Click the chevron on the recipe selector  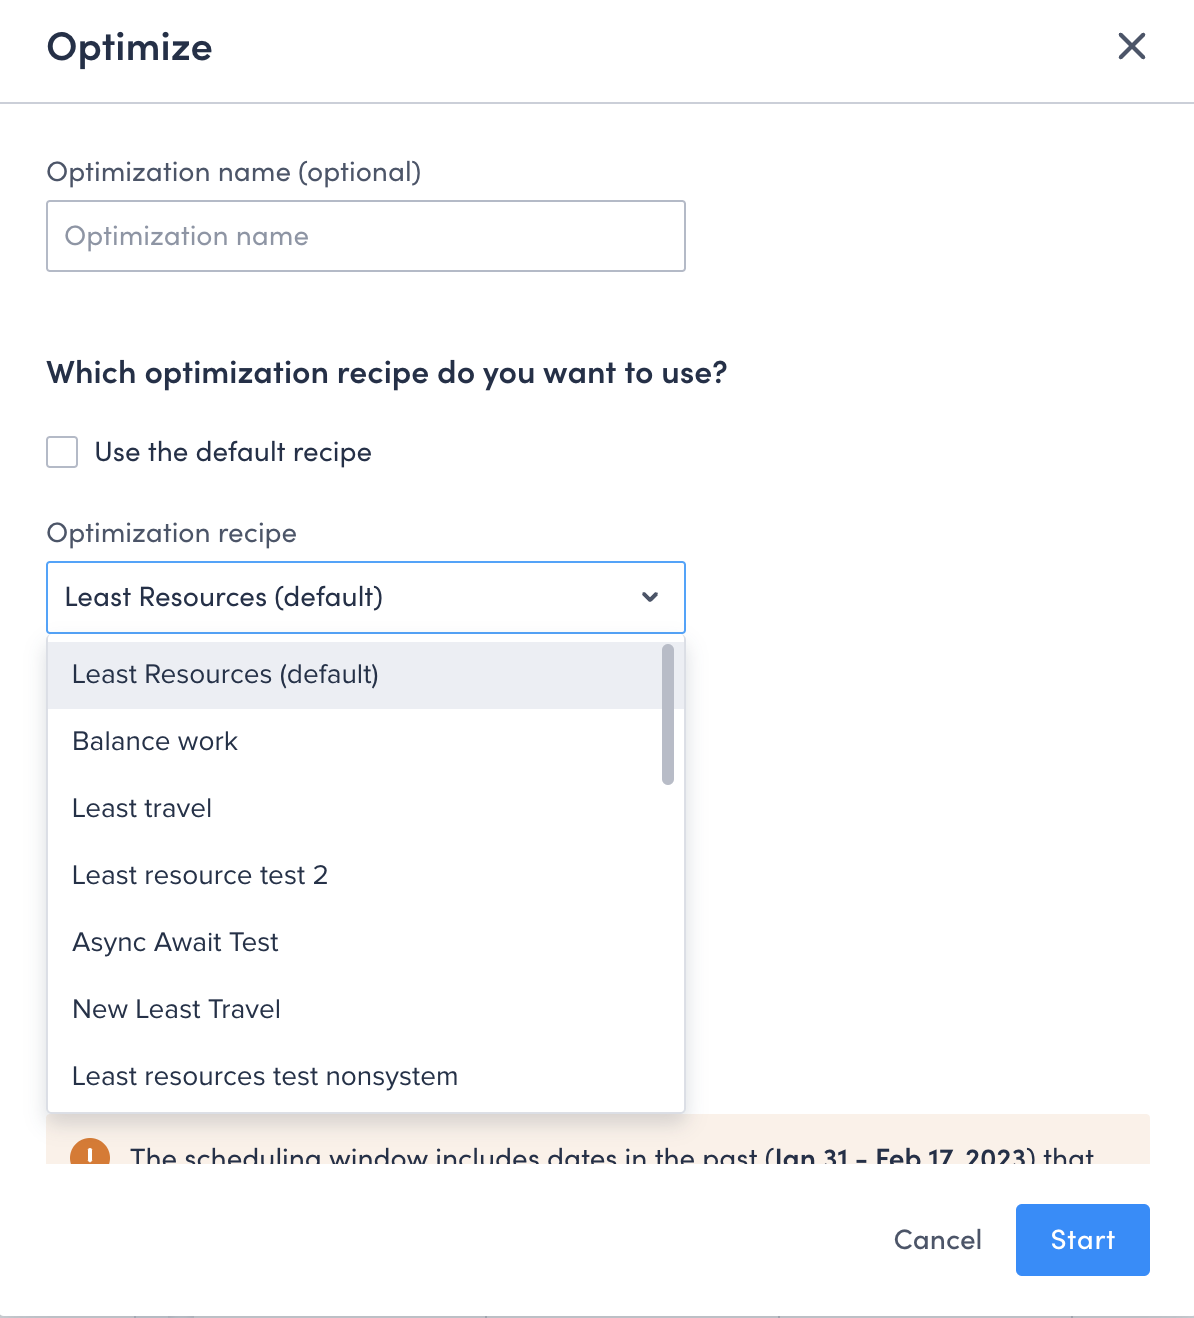click(x=649, y=597)
